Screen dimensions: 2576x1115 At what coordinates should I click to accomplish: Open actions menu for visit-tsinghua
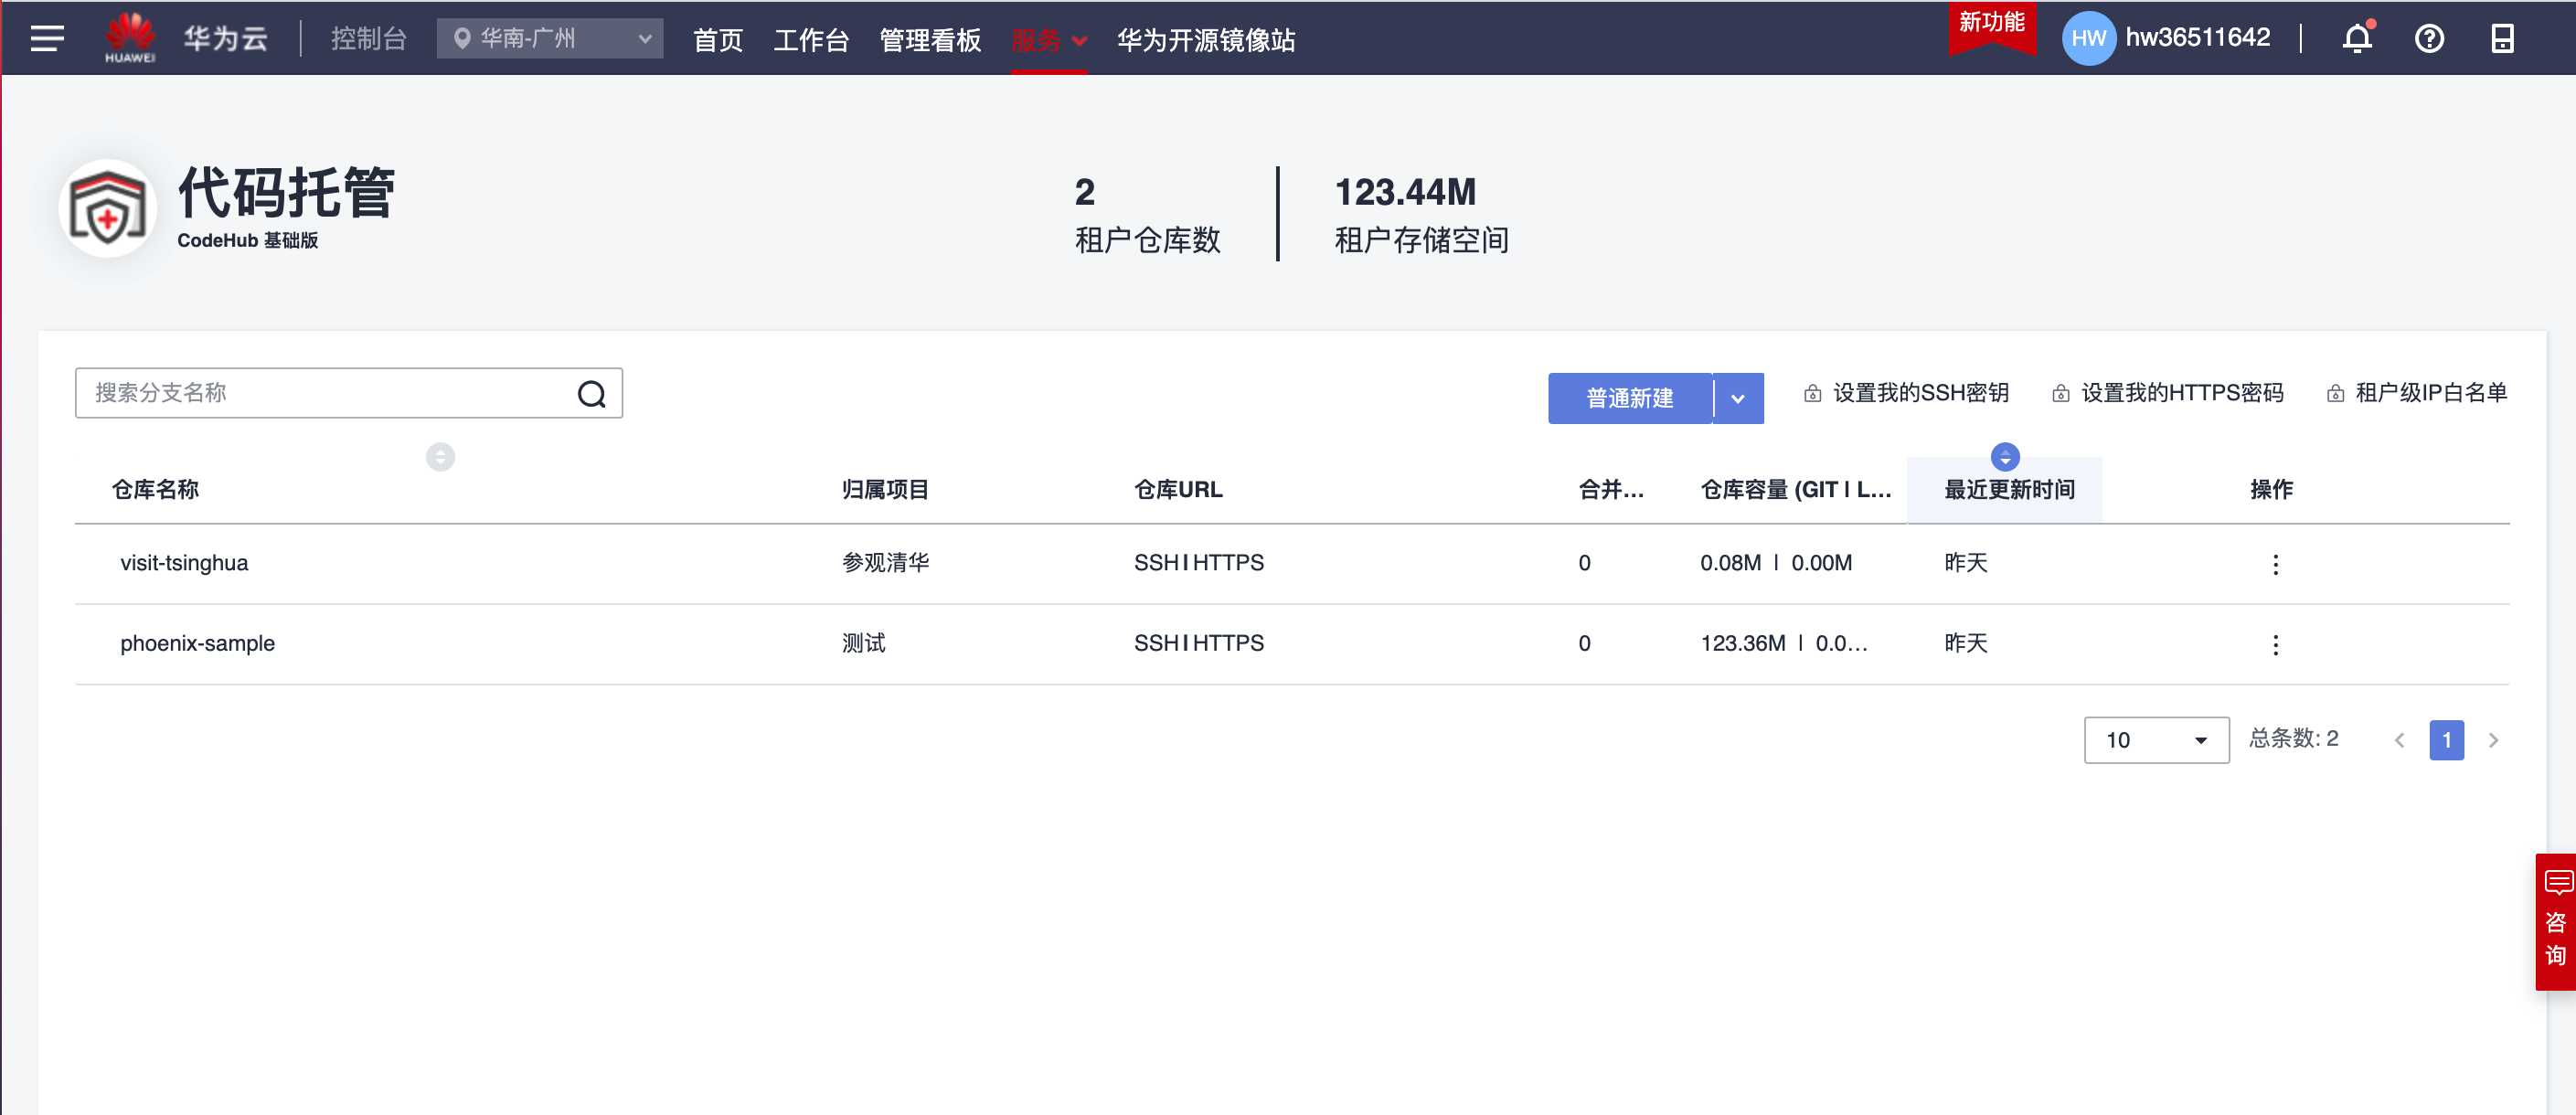2275,564
